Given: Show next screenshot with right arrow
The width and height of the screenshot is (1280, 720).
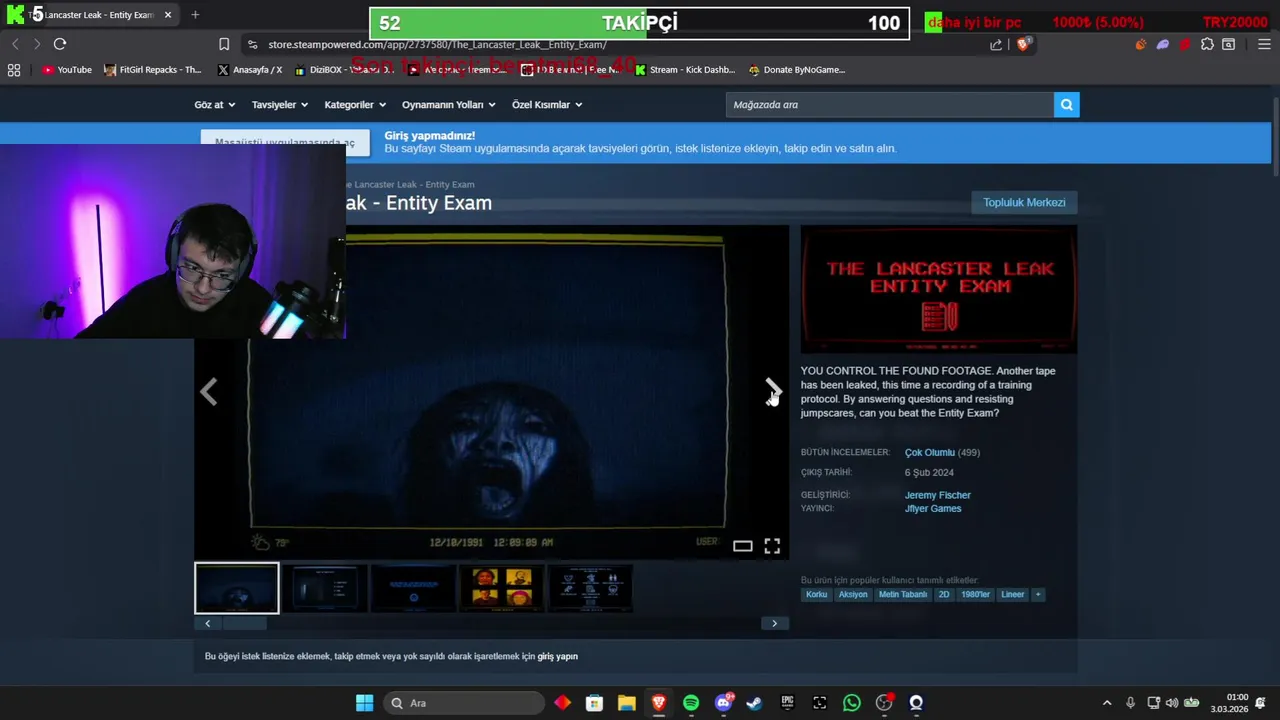Looking at the screenshot, I should click(x=773, y=391).
